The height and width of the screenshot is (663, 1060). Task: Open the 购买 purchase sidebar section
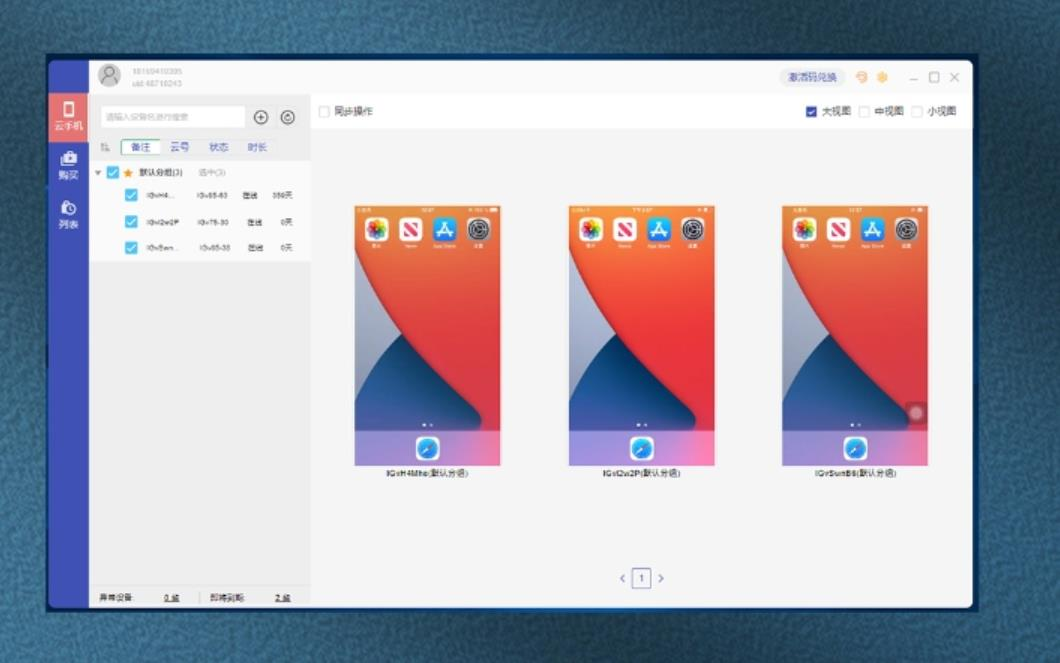coord(68,166)
